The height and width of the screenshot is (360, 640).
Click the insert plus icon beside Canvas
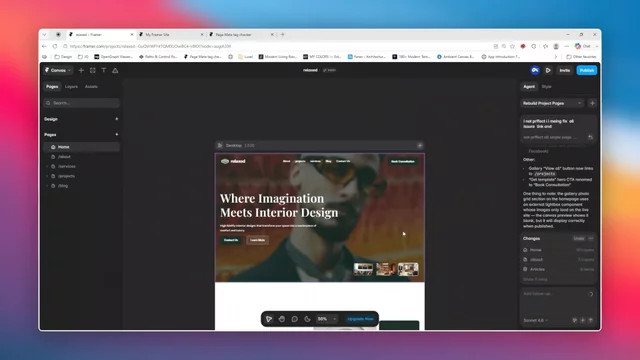click(81, 70)
